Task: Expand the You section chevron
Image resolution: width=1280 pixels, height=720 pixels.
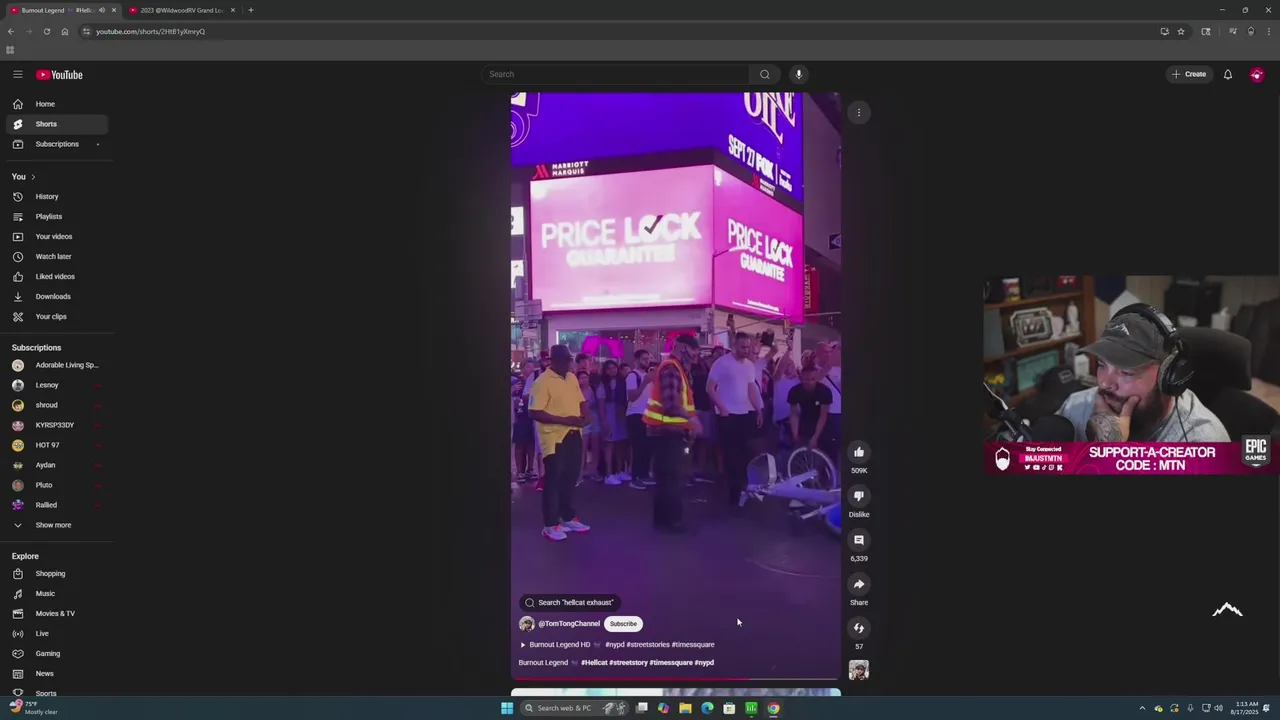Action: [33, 177]
